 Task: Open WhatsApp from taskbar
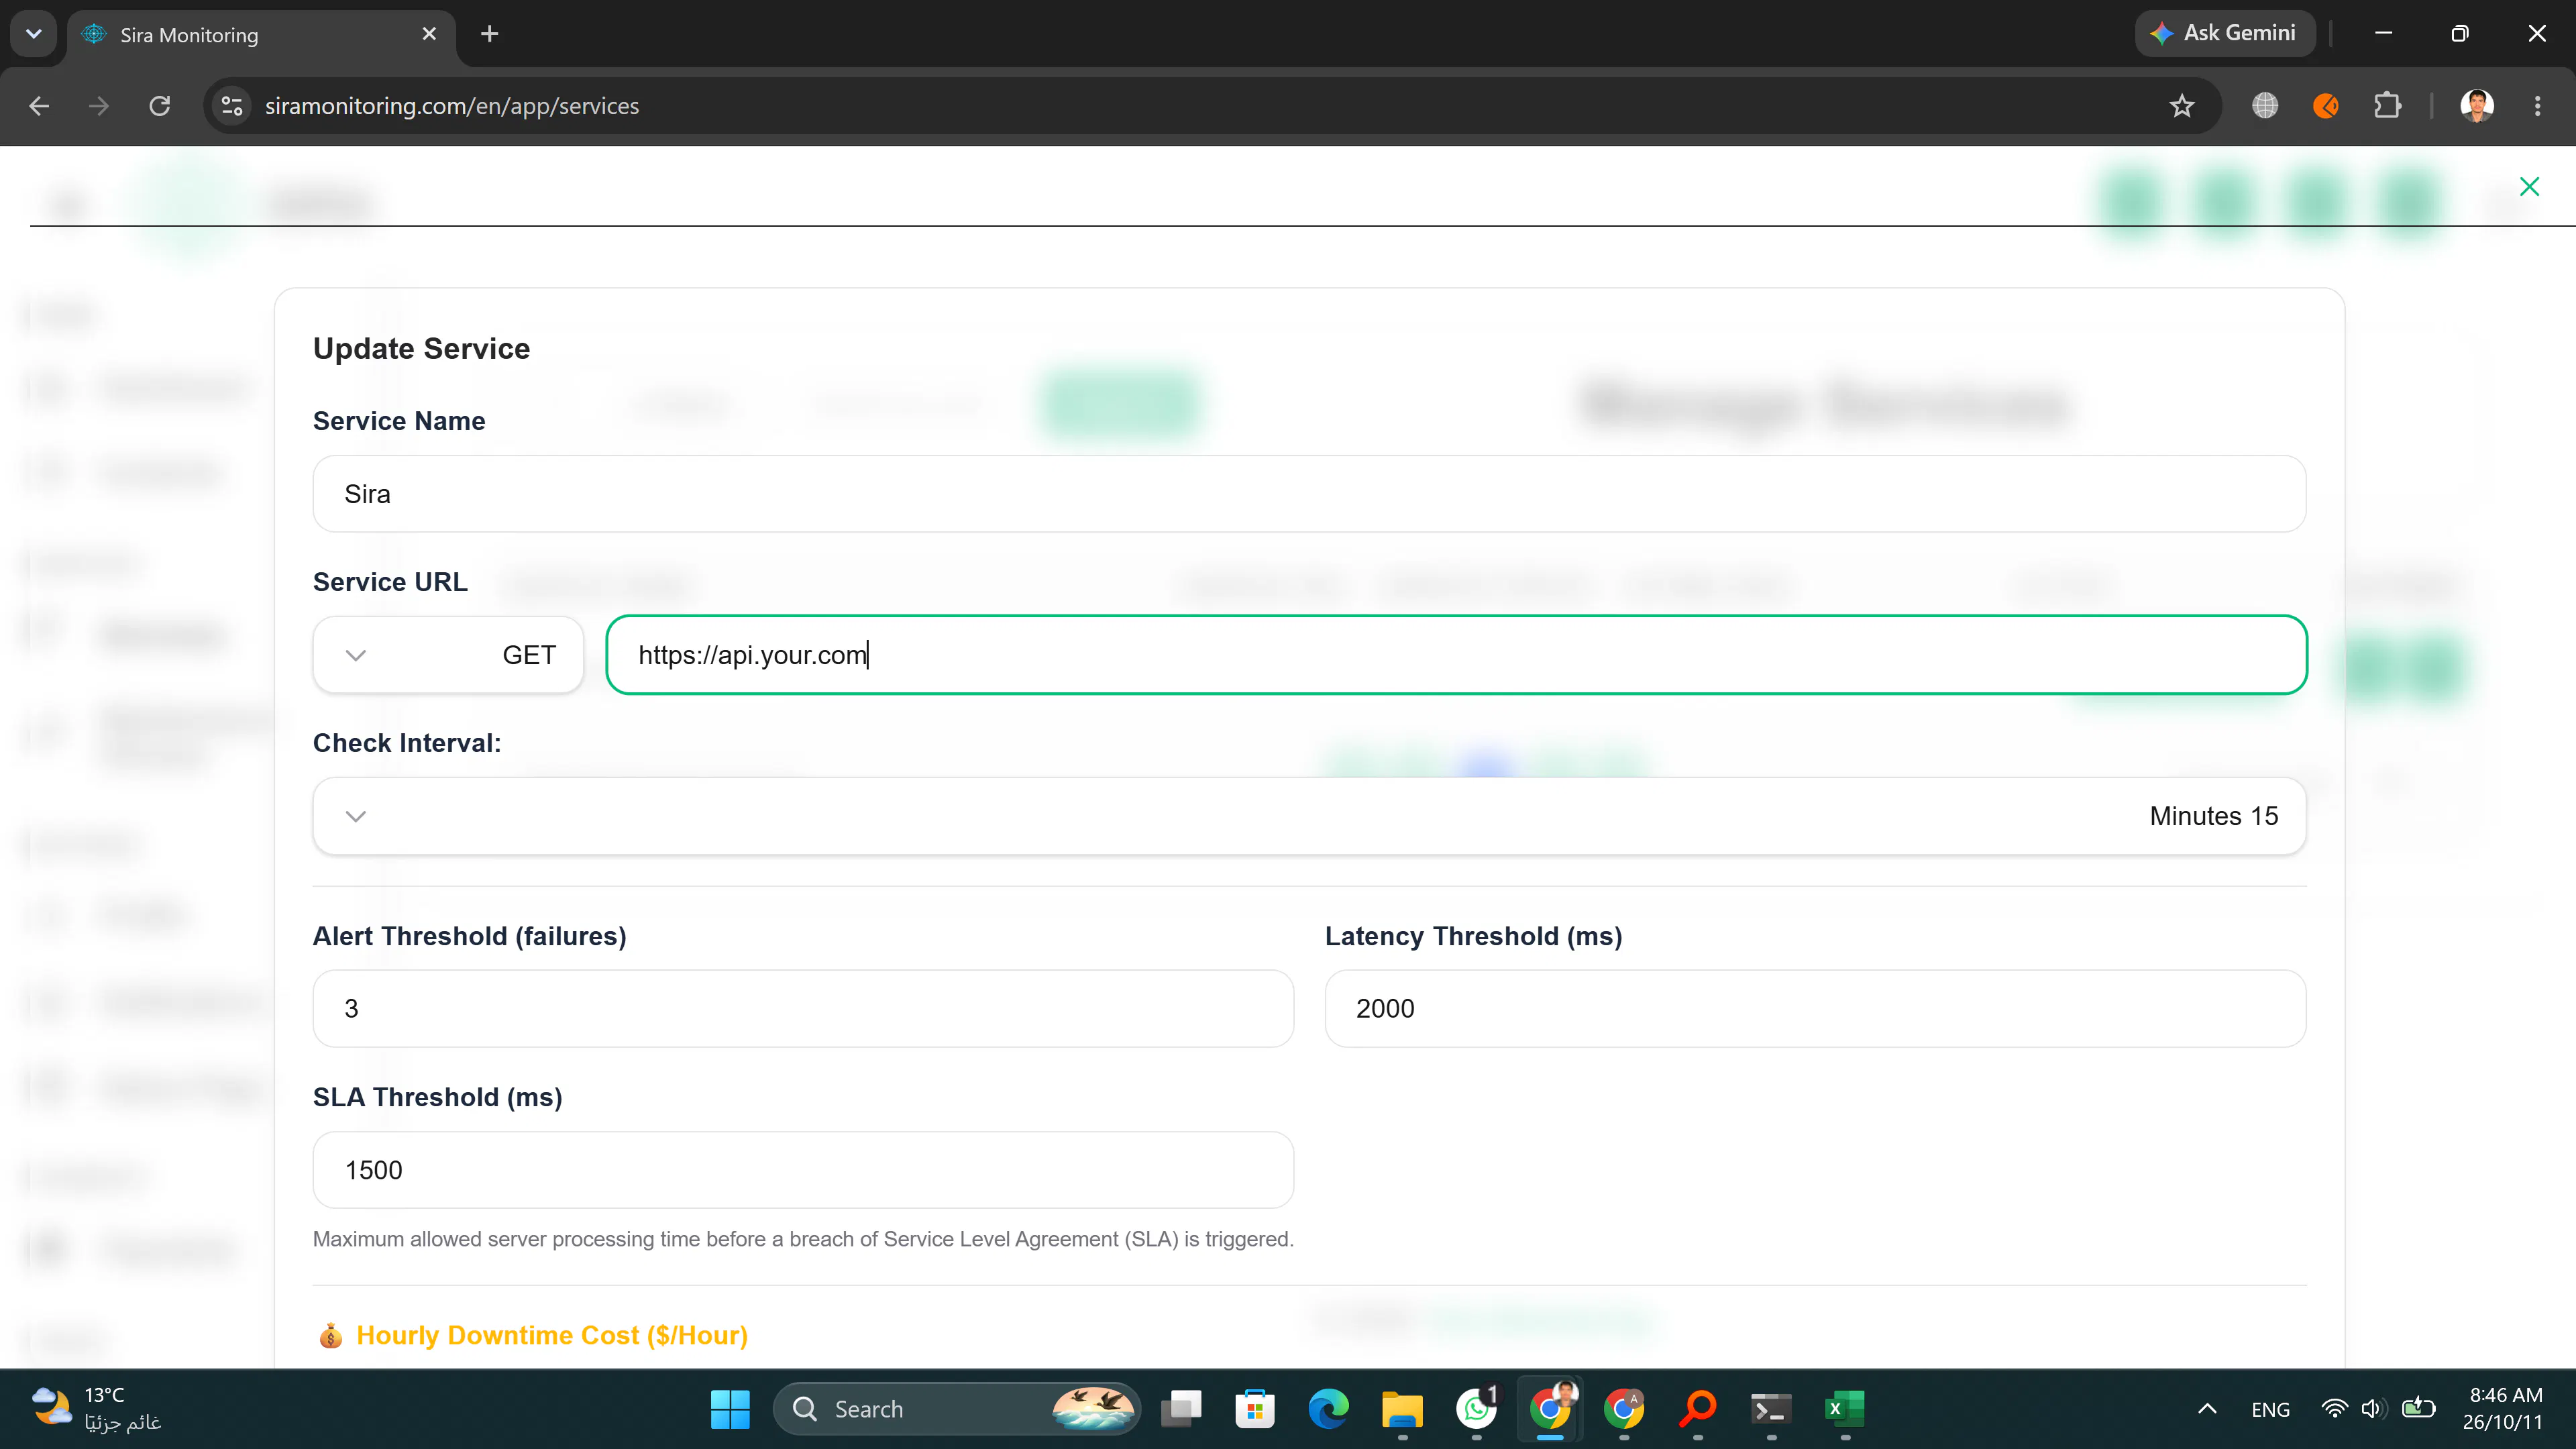(x=1476, y=1409)
